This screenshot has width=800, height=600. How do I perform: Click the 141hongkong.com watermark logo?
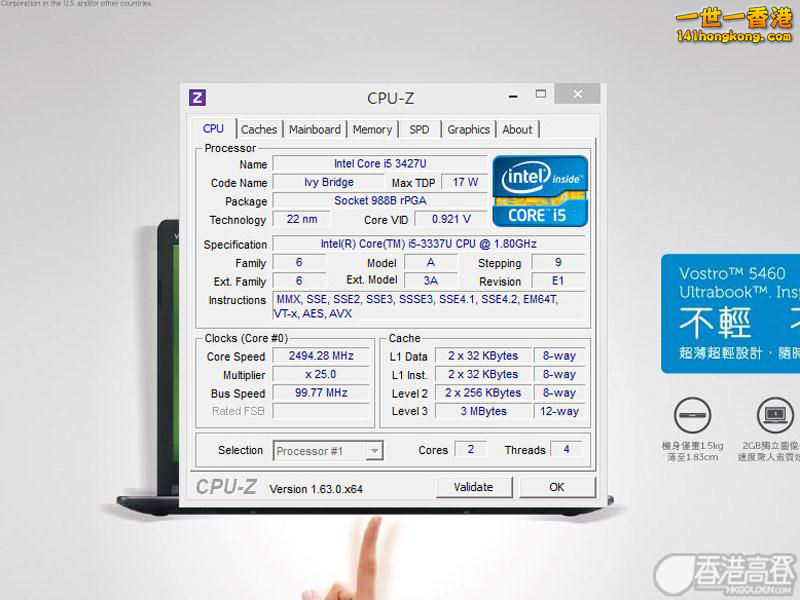point(733,25)
